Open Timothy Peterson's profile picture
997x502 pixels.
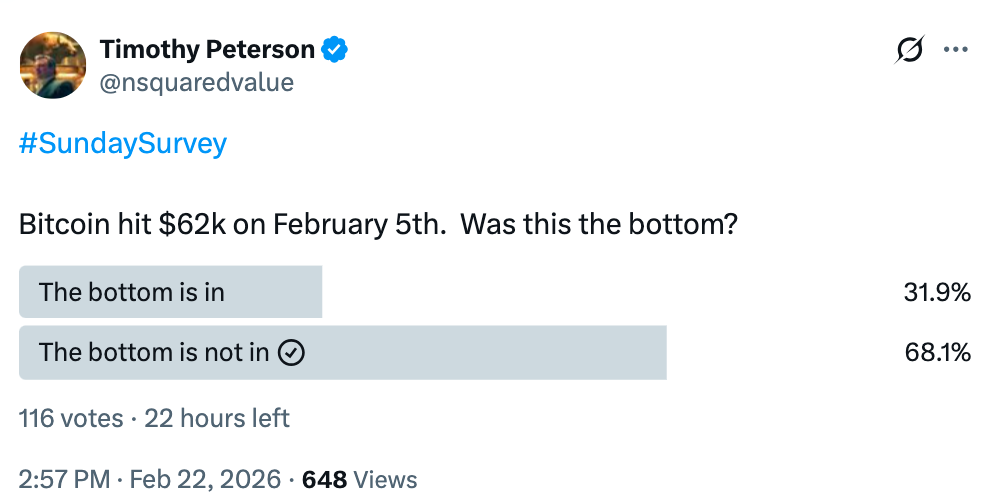(x=52, y=65)
